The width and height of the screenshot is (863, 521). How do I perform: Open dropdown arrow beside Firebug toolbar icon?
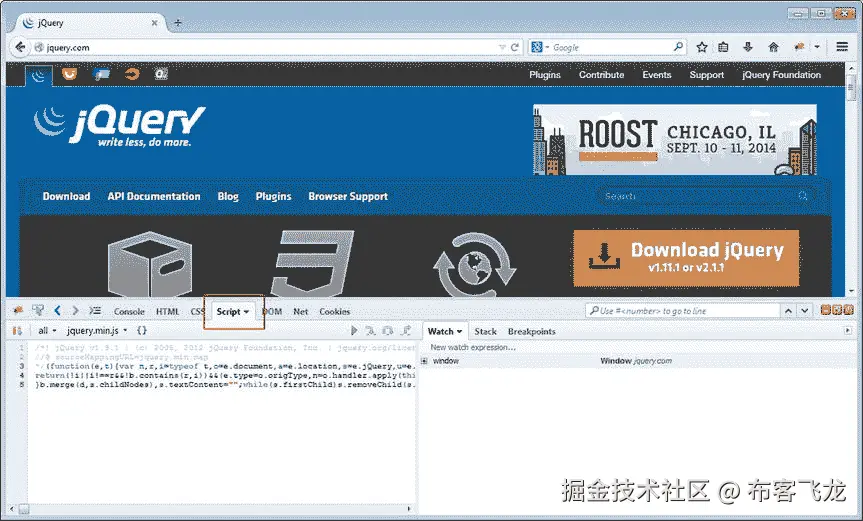click(817, 47)
